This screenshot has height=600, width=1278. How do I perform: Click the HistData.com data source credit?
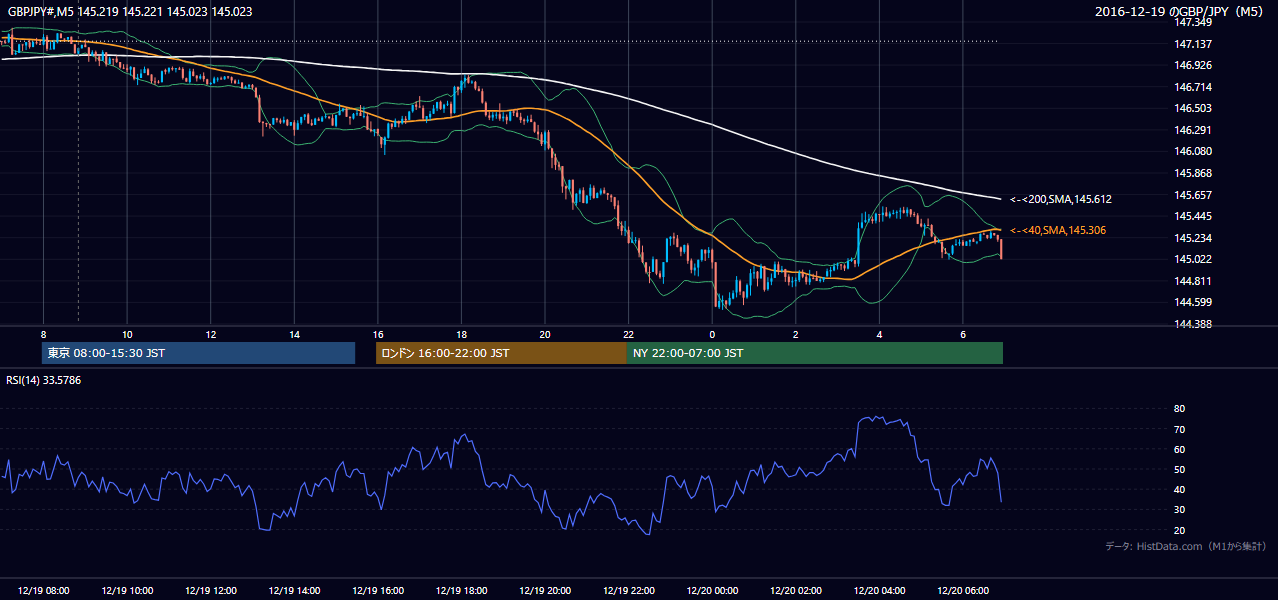pos(1187,546)
